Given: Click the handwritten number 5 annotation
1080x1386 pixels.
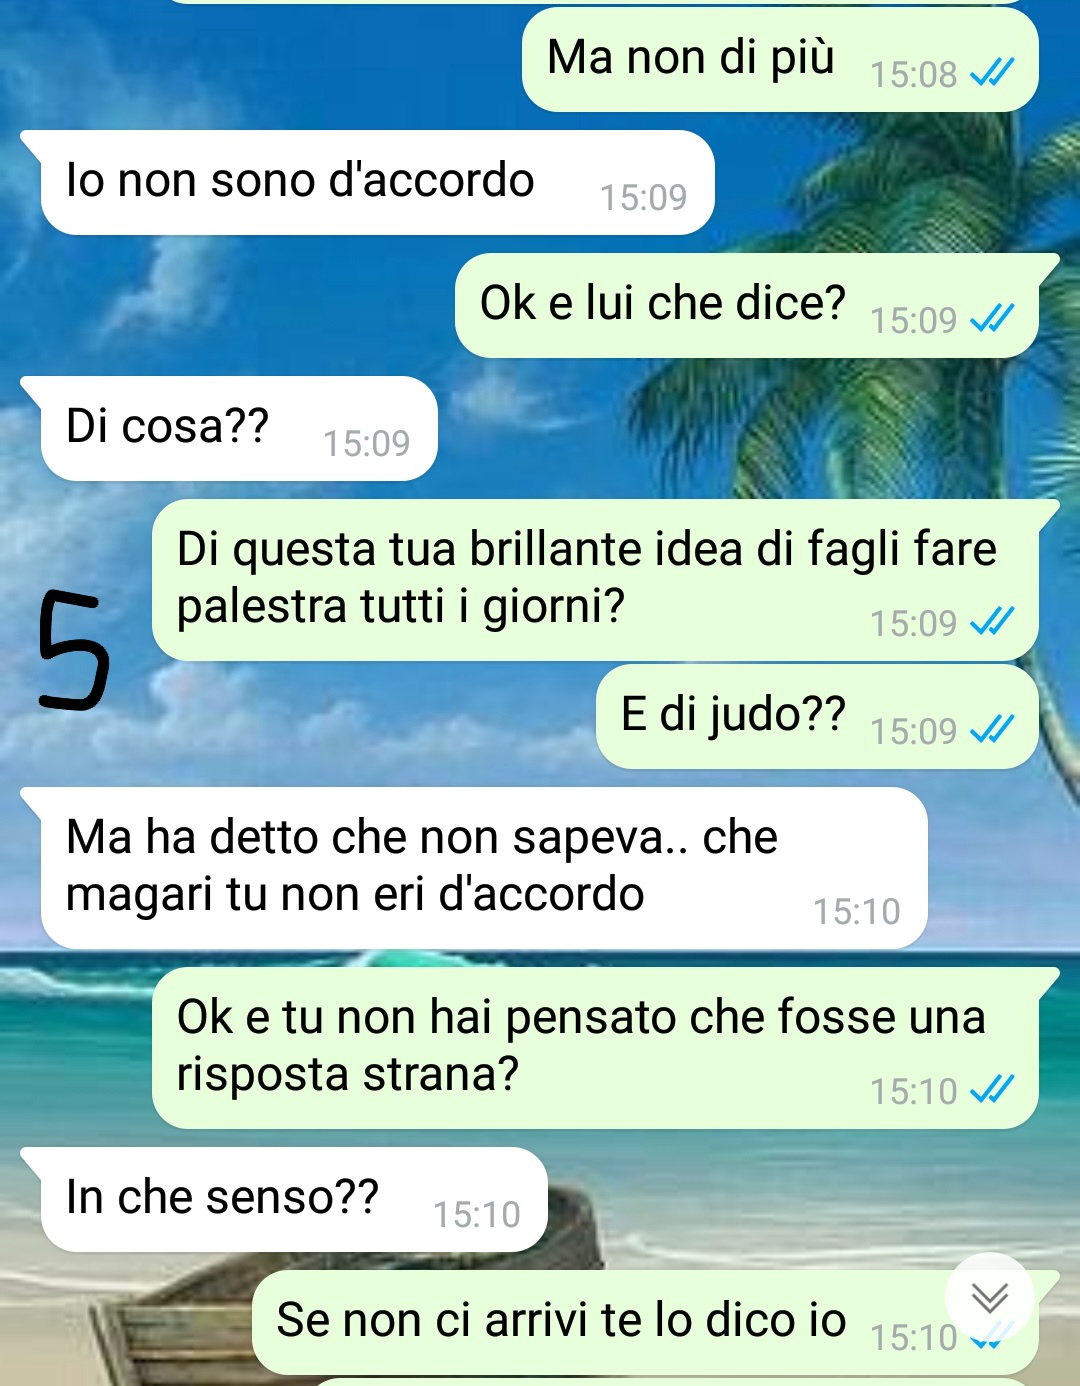Looking at the screenshot, I should point(73,650).
